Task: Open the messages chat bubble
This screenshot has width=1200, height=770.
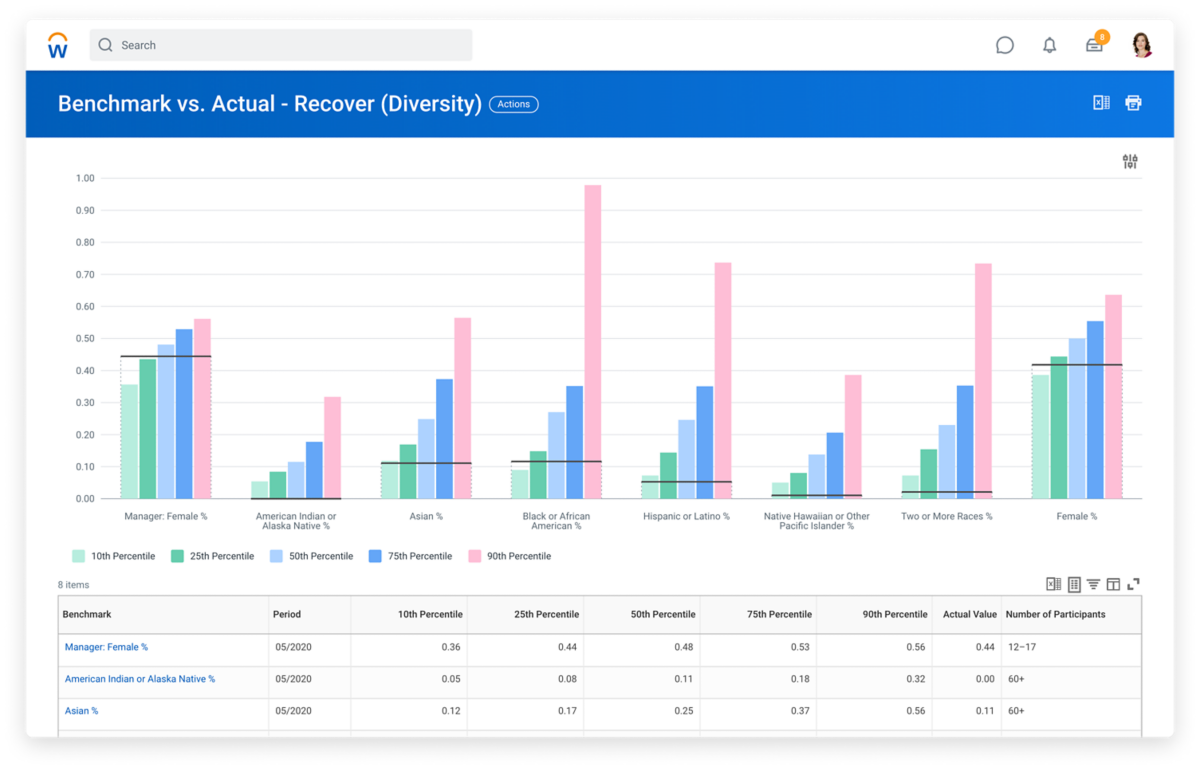Action: pos(1004,44)
